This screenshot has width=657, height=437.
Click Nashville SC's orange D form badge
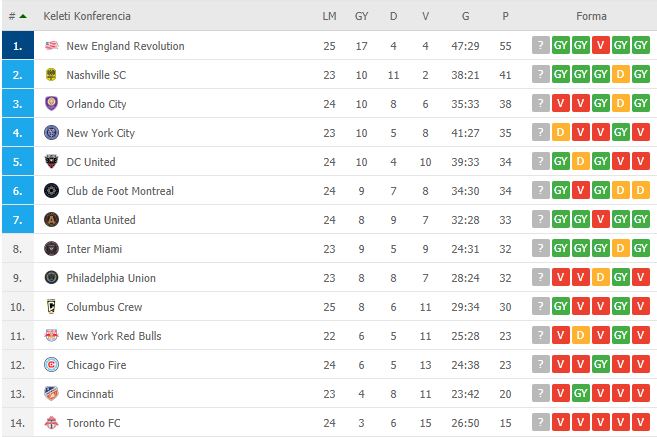coord(621,74)
